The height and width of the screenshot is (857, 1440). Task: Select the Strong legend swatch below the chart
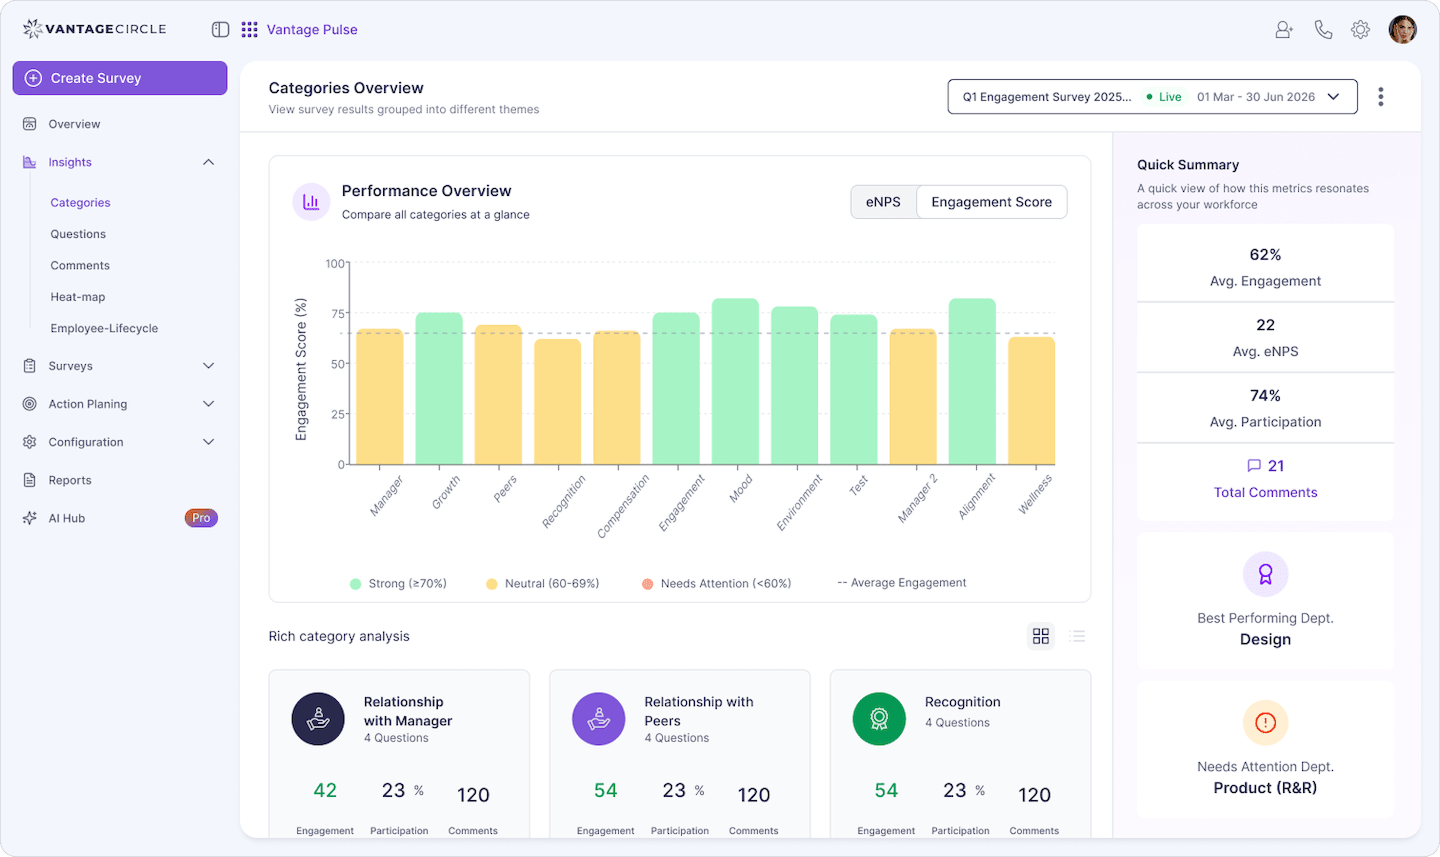pos(353,582)
